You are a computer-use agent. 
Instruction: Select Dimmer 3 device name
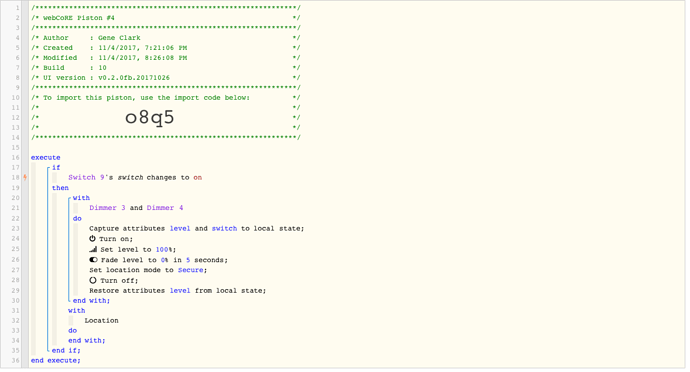click(107, 208)
